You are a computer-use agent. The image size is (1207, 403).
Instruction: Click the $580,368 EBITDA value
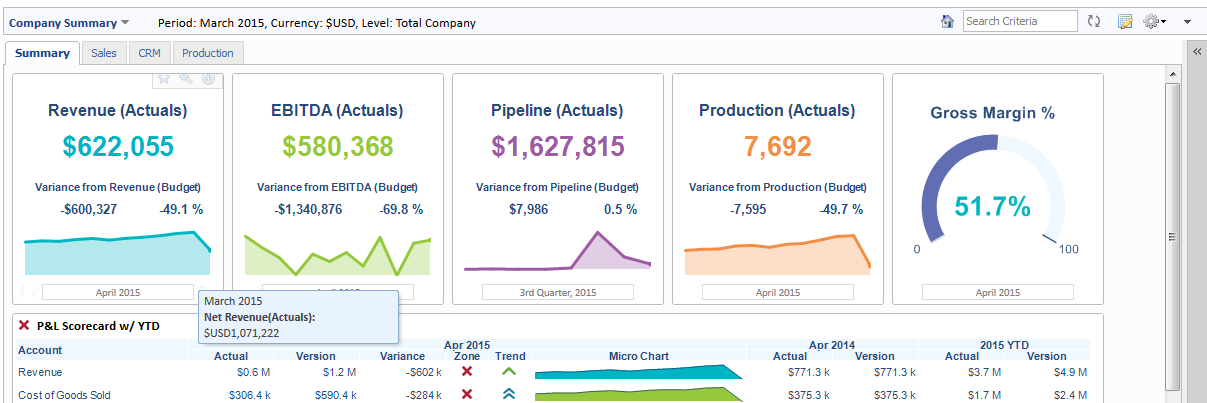coord(337,147)
